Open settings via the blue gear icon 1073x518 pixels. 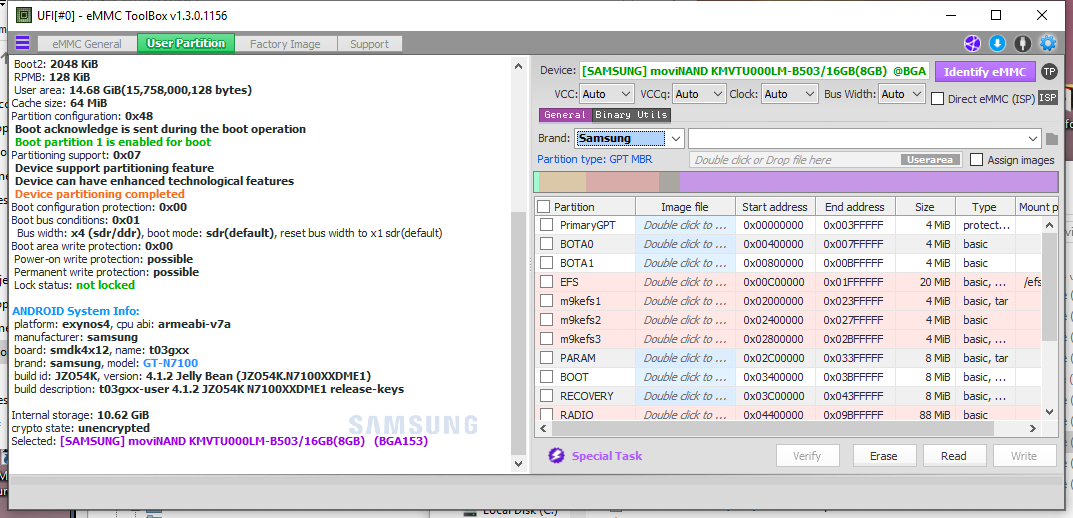(x=1048, y=44)
